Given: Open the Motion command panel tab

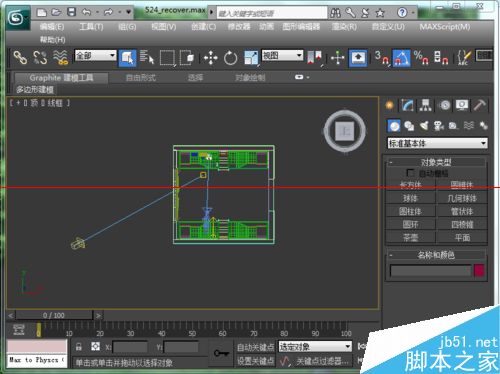Looking at the screenshot, I should [x=444, y=105].
